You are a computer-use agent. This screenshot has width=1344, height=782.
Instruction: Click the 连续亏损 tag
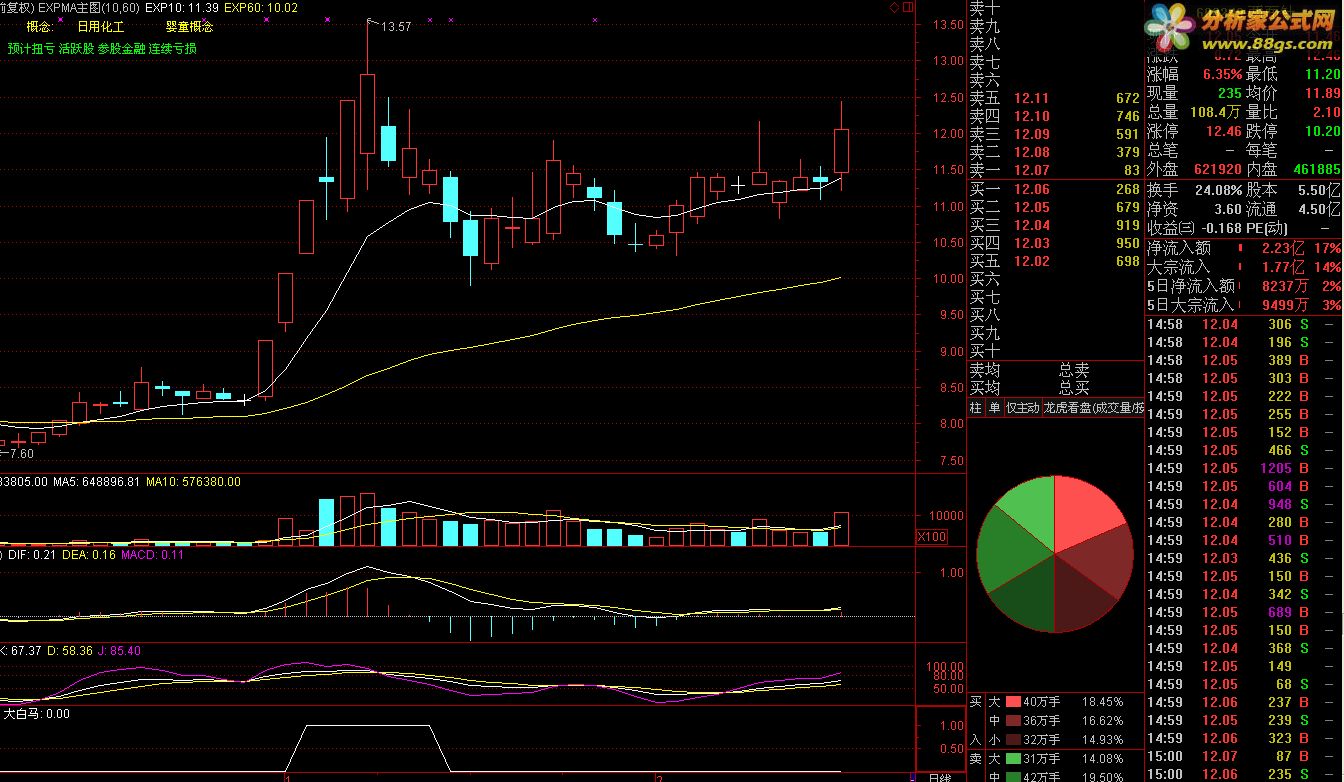coord(173,48)
